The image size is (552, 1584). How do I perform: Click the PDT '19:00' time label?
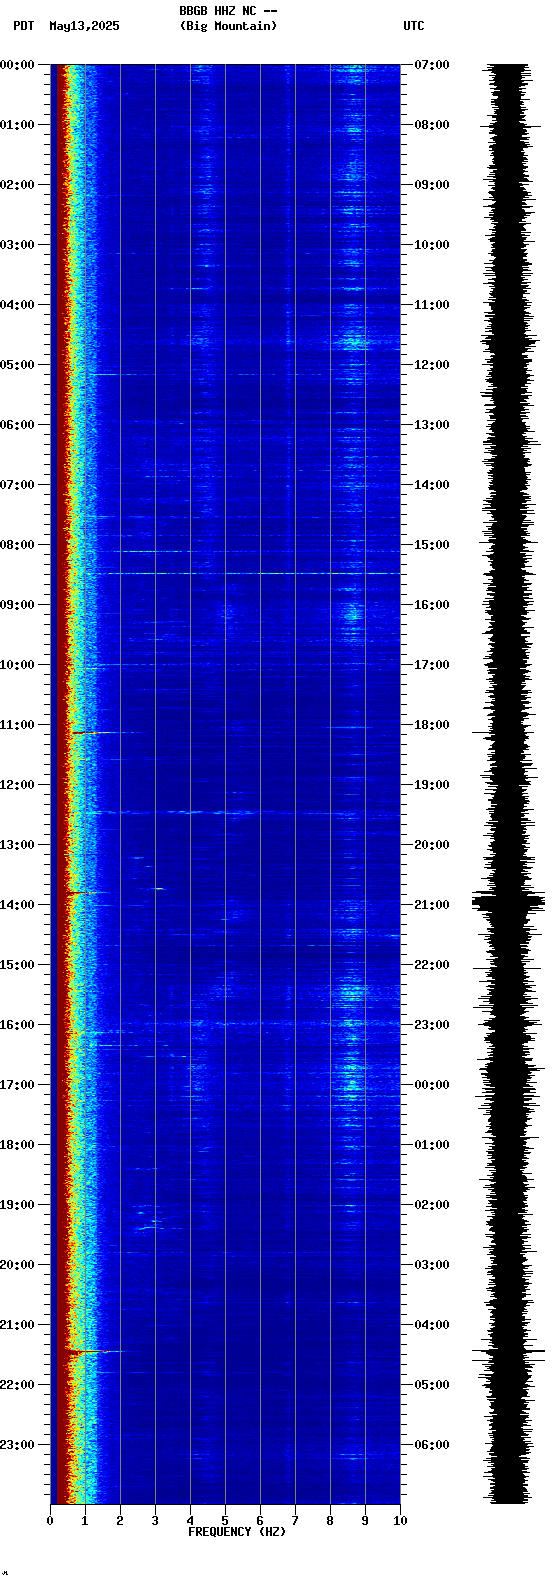[17, 1205]
